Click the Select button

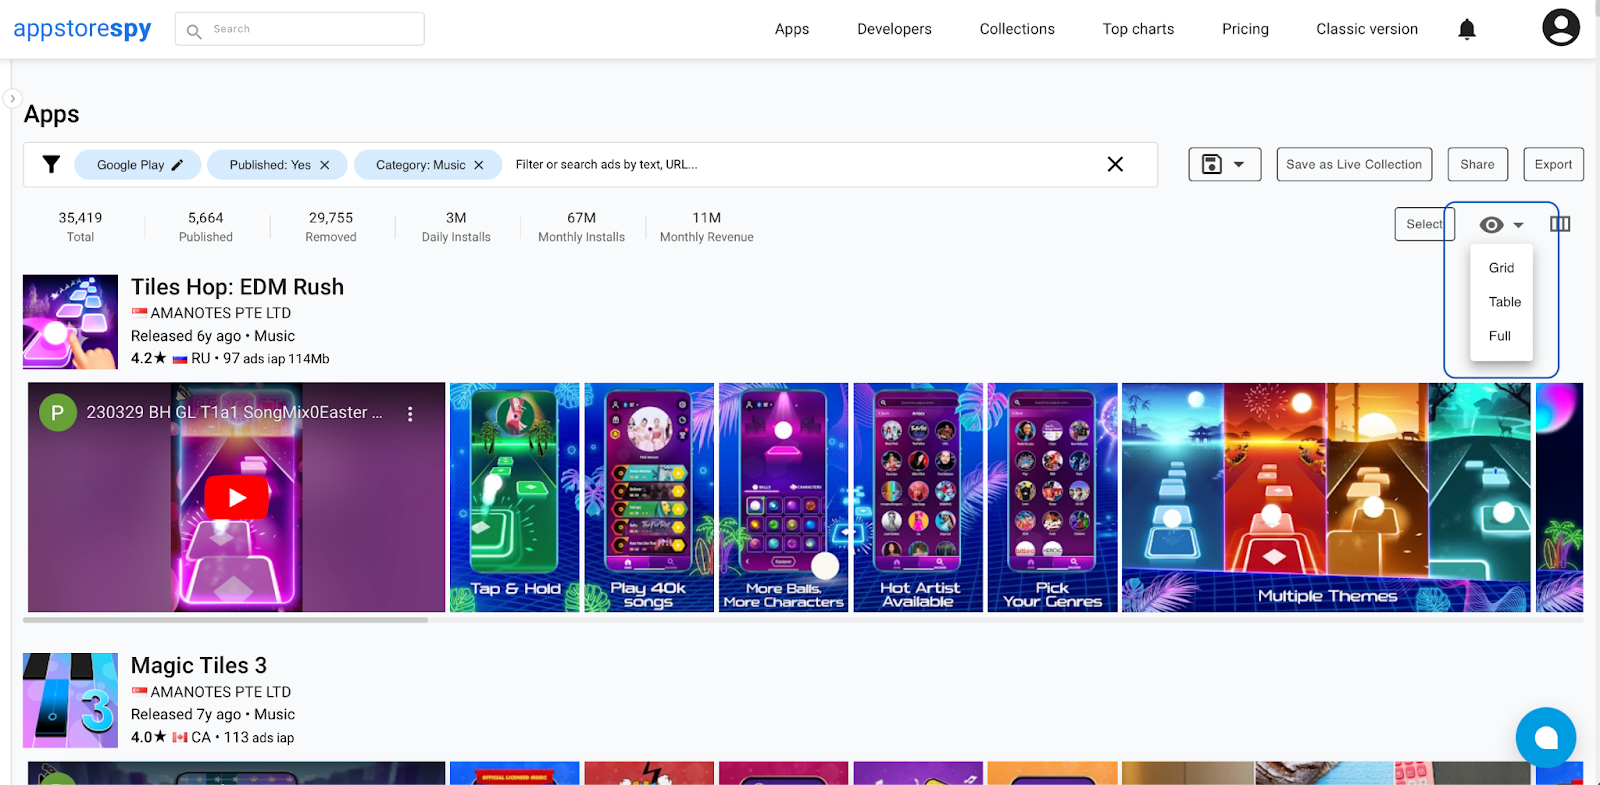[1424, 224]
